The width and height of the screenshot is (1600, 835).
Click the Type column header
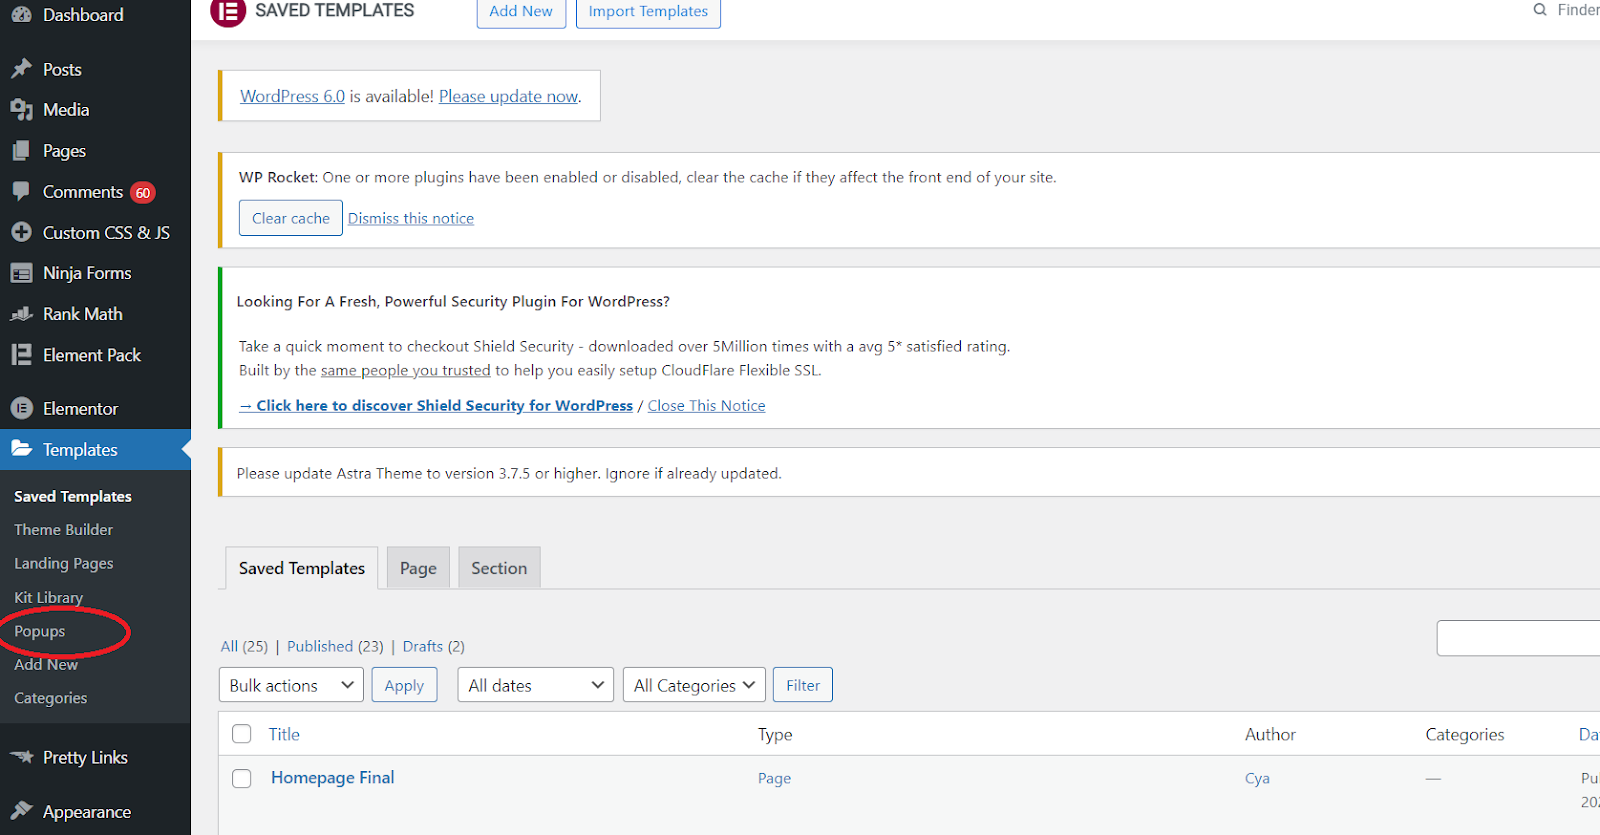tap(775, 734)
